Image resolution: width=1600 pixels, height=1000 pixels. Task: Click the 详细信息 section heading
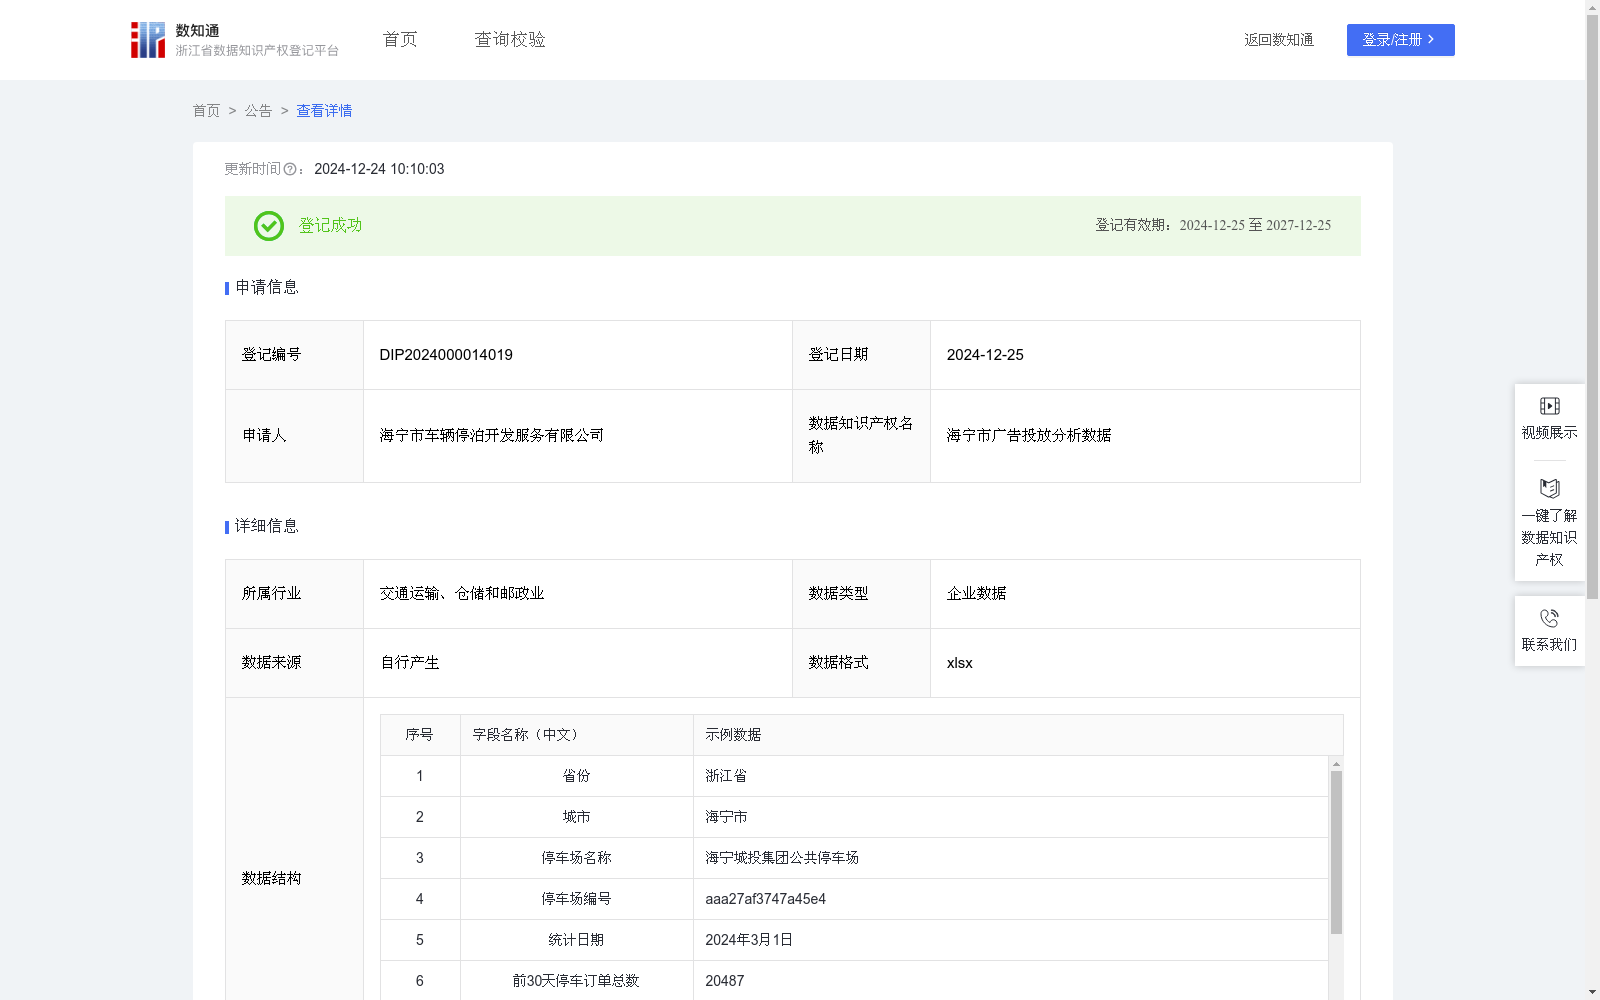[267, 527]
